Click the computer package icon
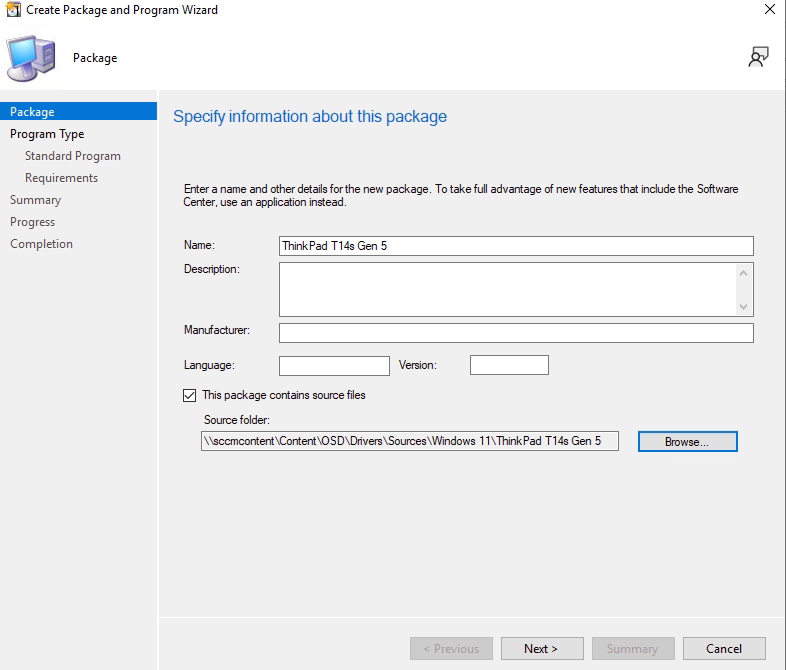786x670 pixels. (31, 58)
